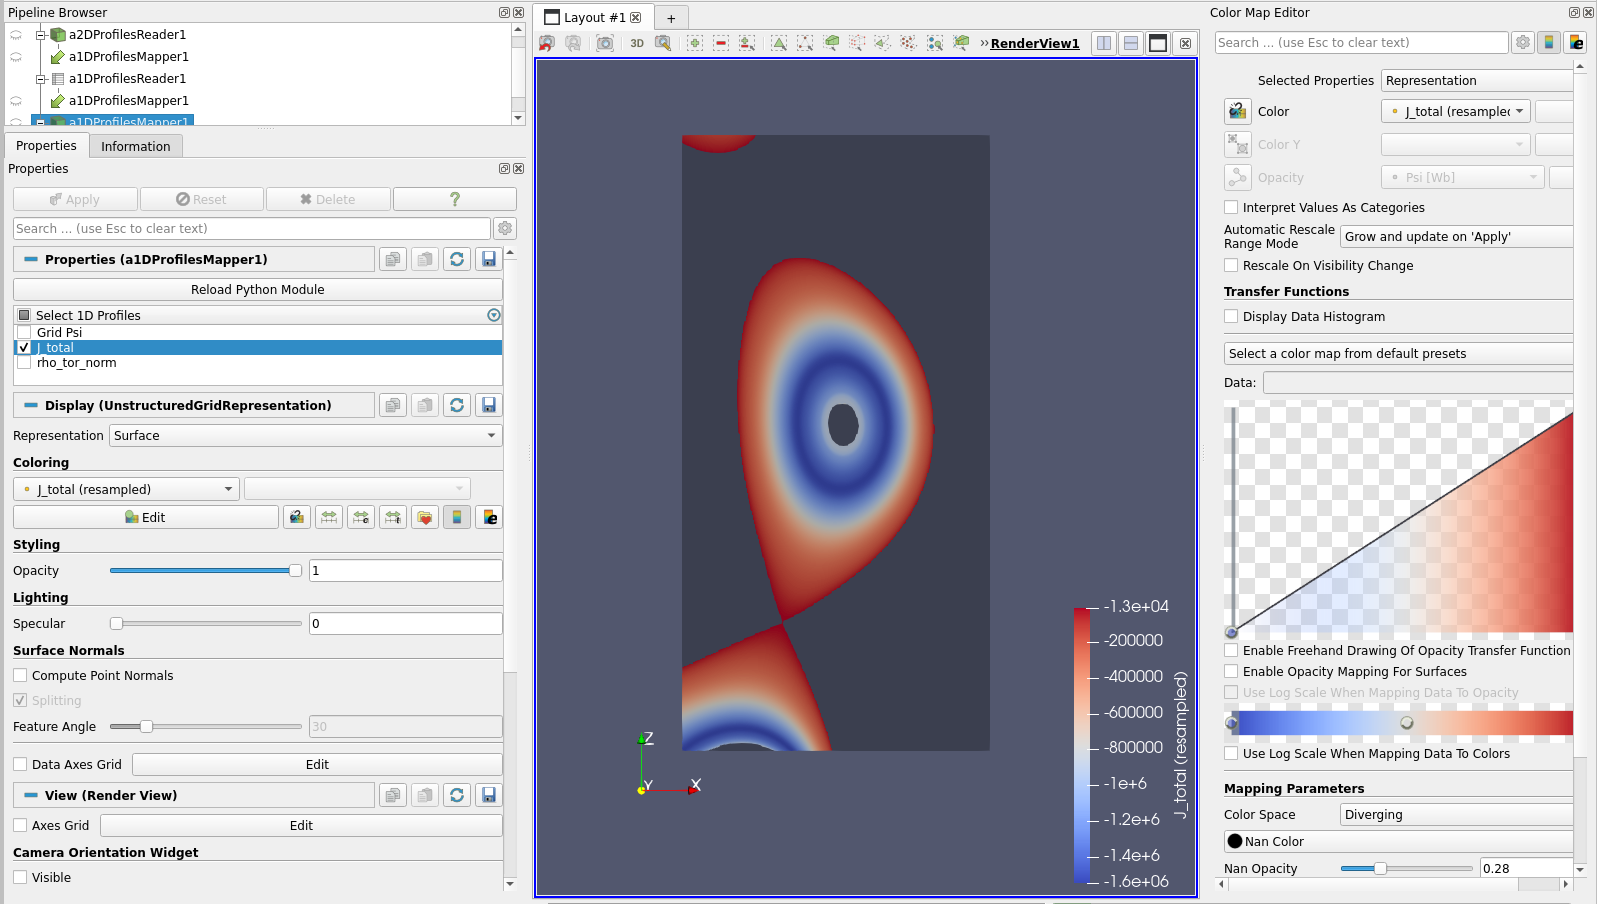Viewport: 1597px width, 904px height.
Task: Click the Edit color map button
Action: 146,517
